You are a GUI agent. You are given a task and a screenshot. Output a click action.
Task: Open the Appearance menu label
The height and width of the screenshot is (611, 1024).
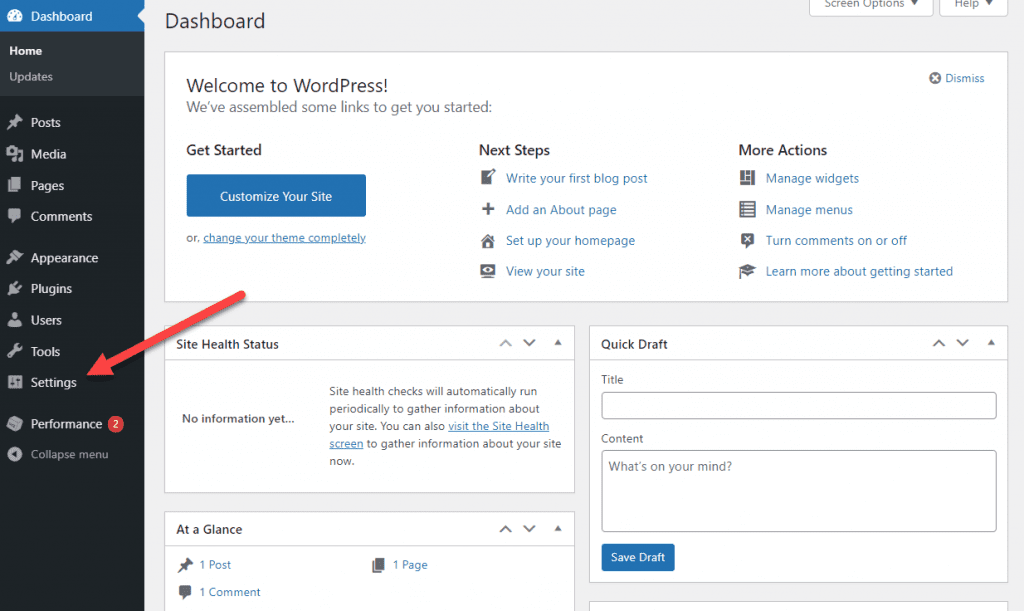pyautogui.click(x=64, y=258)
